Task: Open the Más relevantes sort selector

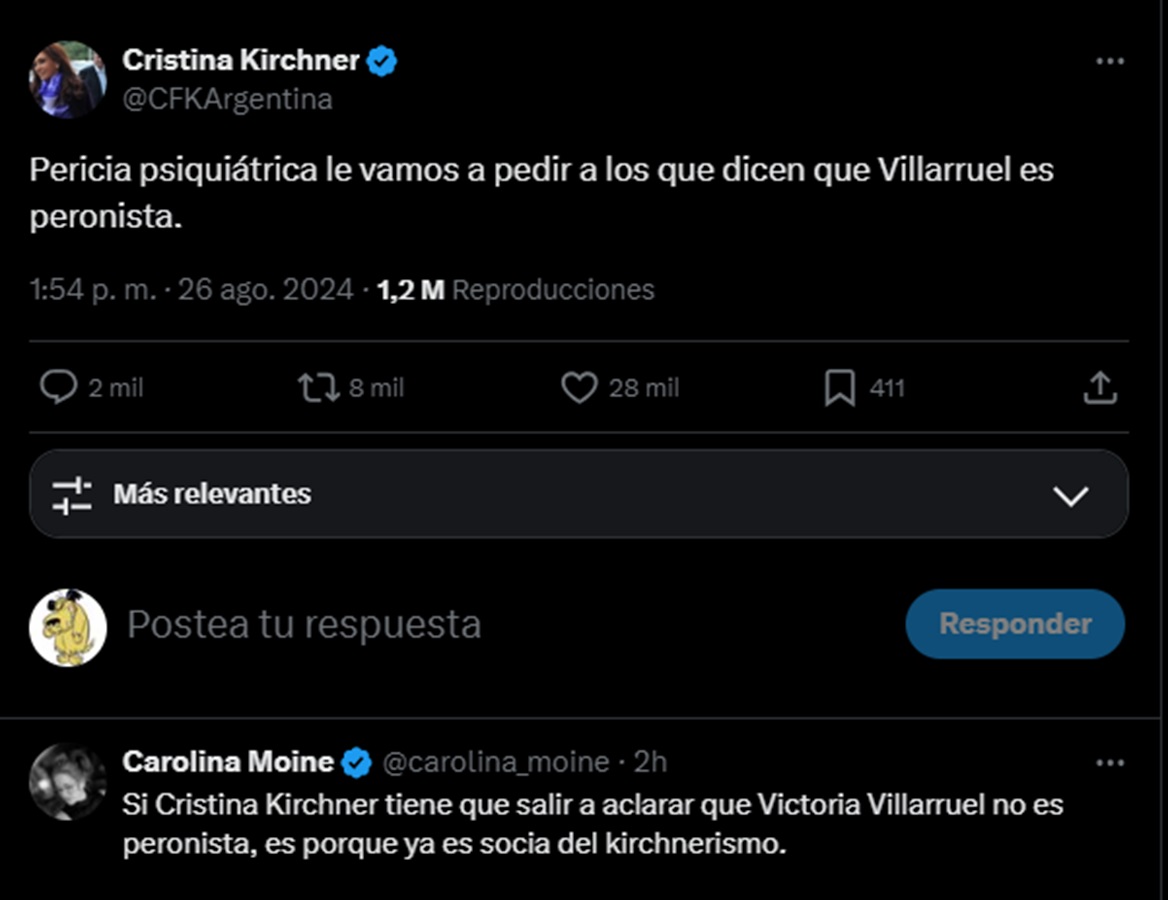Action: [x=579, y=493]
